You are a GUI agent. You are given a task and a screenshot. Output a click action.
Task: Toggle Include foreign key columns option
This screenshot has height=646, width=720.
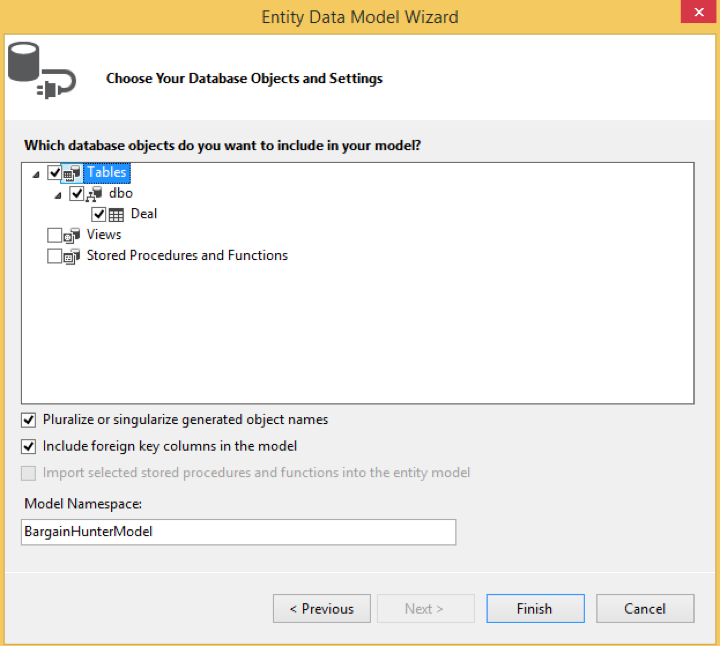click(28, 446)
